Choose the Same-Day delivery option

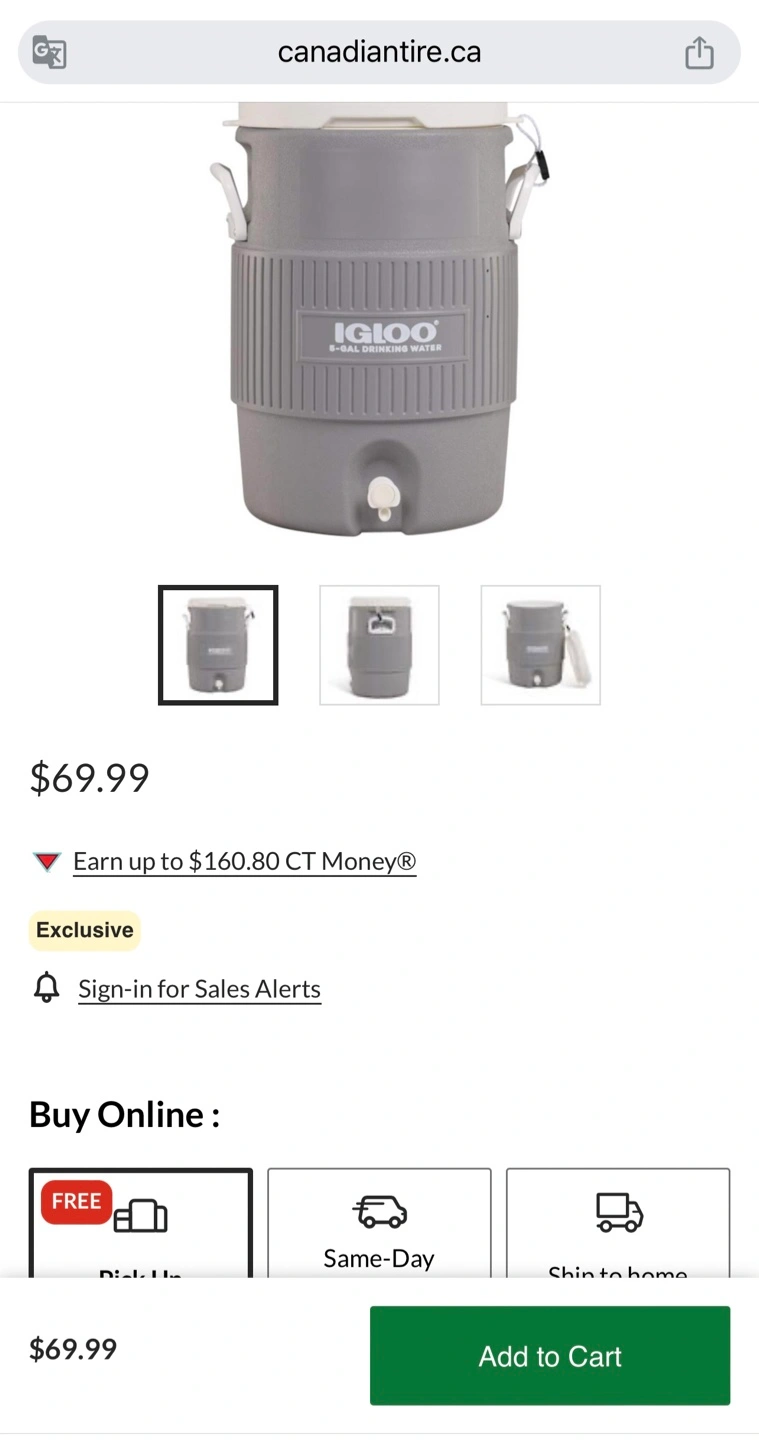[379, 1224]
